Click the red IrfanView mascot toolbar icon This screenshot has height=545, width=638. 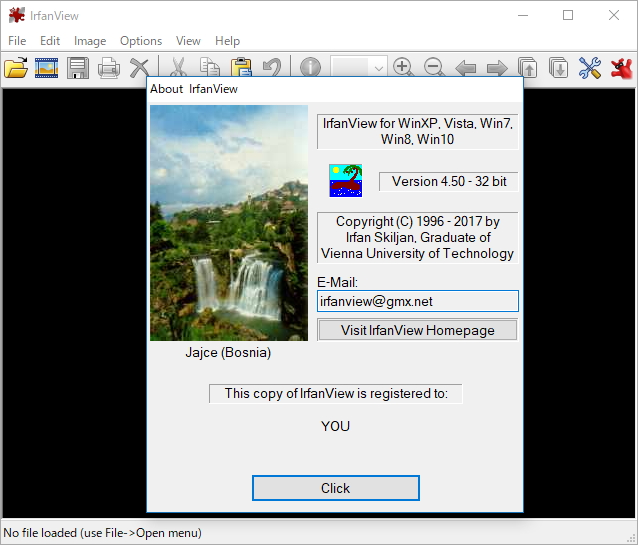click(x=621, y=68)
